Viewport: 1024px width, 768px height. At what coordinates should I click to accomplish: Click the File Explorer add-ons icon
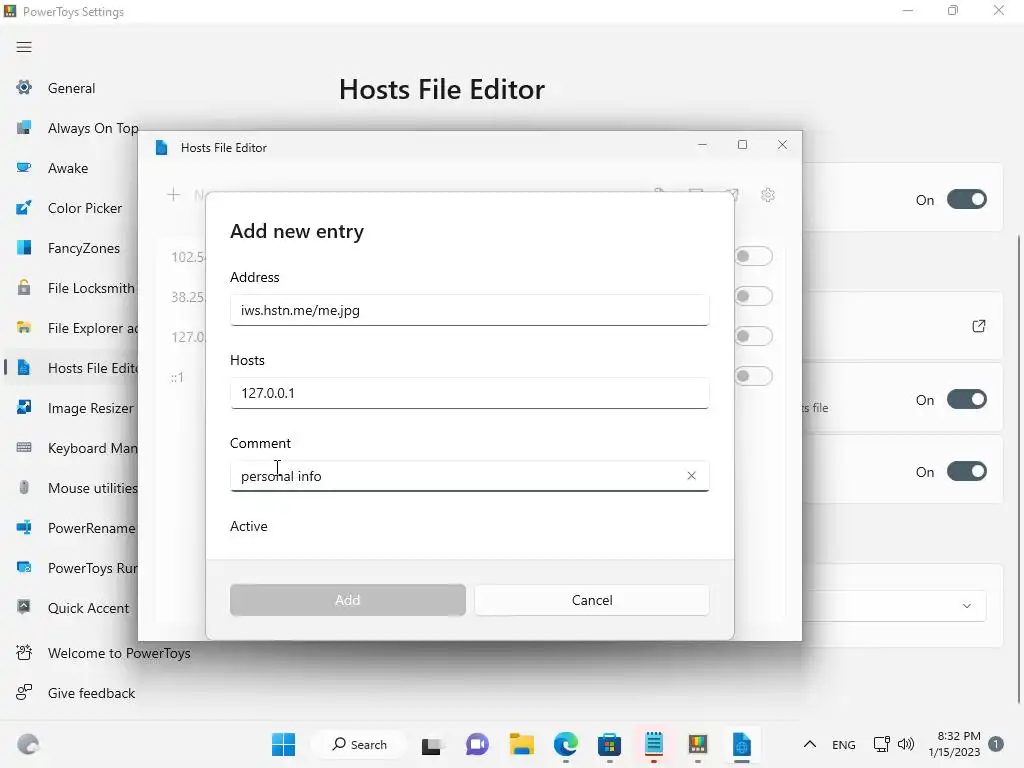tap(24, 328)
